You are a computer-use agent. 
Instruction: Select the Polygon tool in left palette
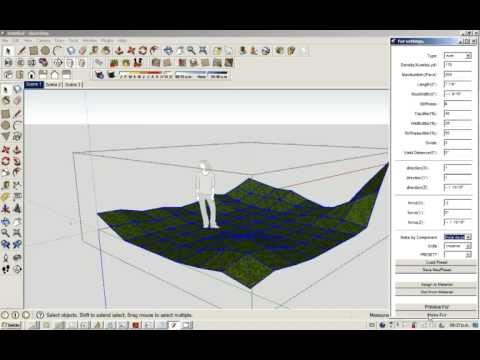click(6, 137)
